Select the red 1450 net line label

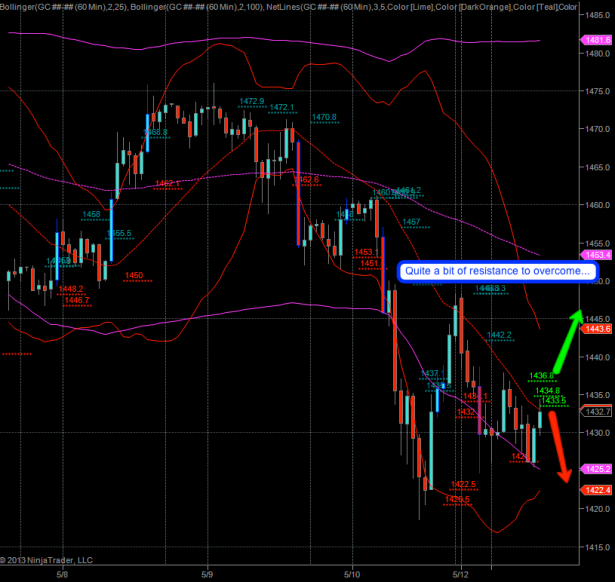134,275
